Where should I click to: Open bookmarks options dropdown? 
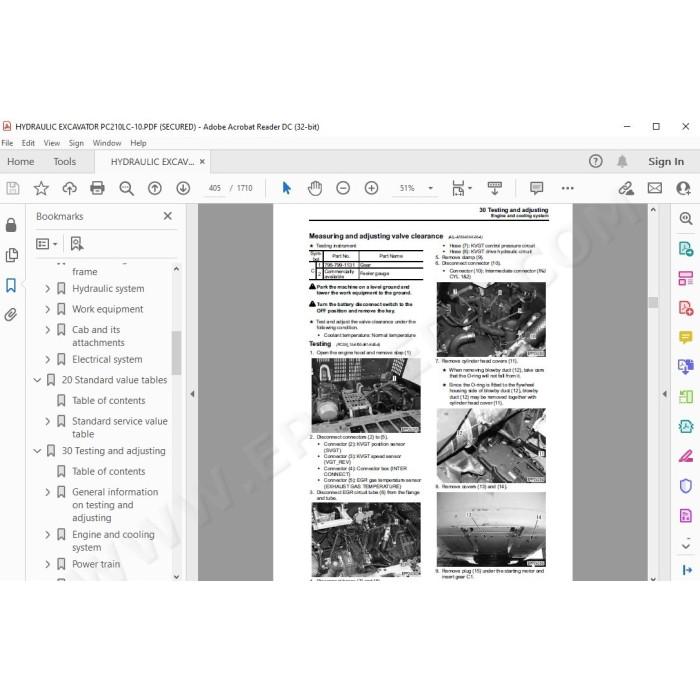[46, 244]
